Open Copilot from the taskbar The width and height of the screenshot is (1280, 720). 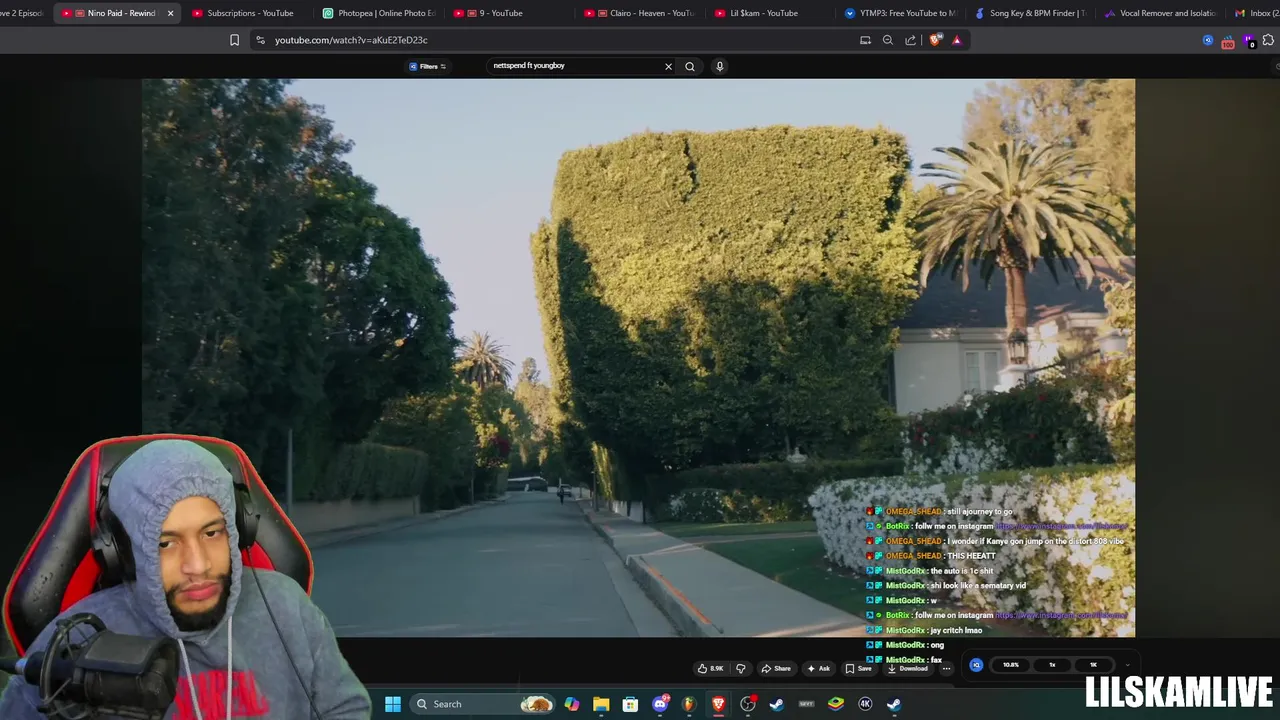pyautogui.click(x=572, y=704)
